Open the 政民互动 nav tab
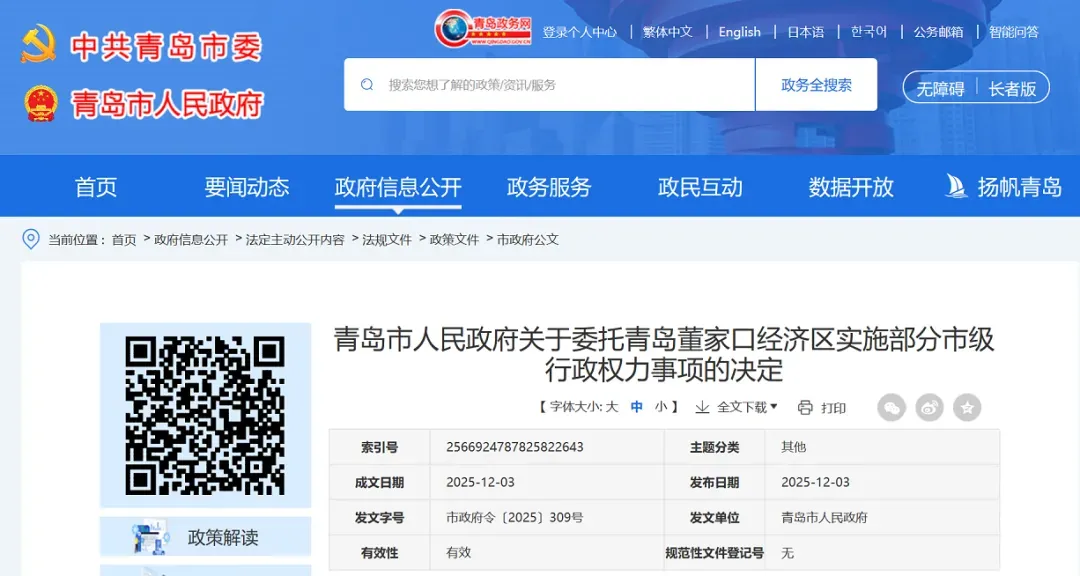 pos(700,187)
